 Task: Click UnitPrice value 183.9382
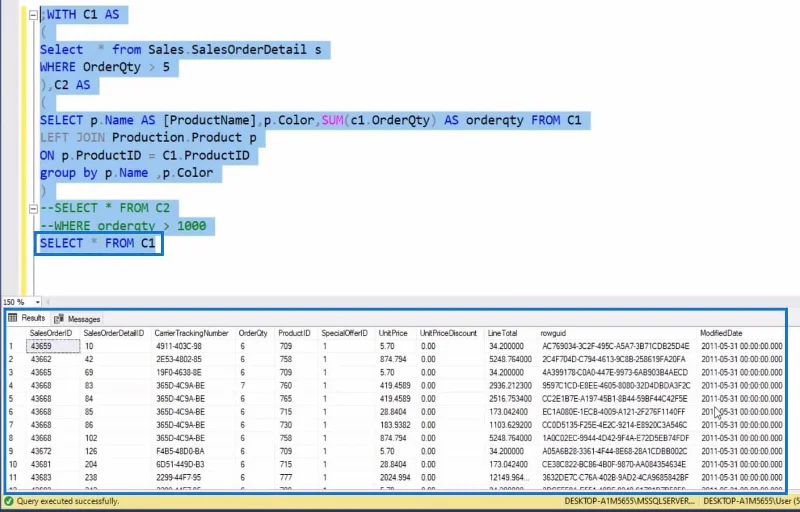point(395,425)
